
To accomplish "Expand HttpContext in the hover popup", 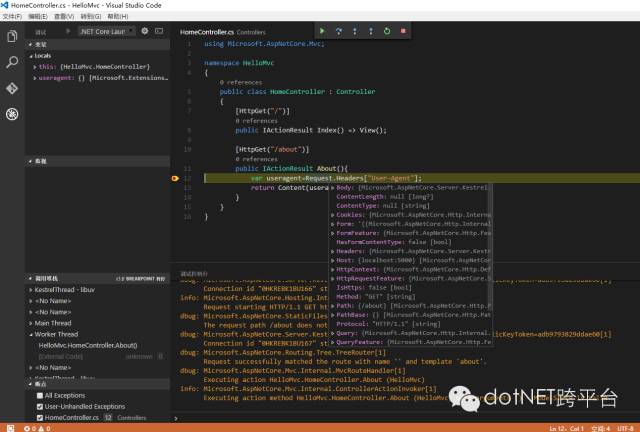I will coord(333,269).
